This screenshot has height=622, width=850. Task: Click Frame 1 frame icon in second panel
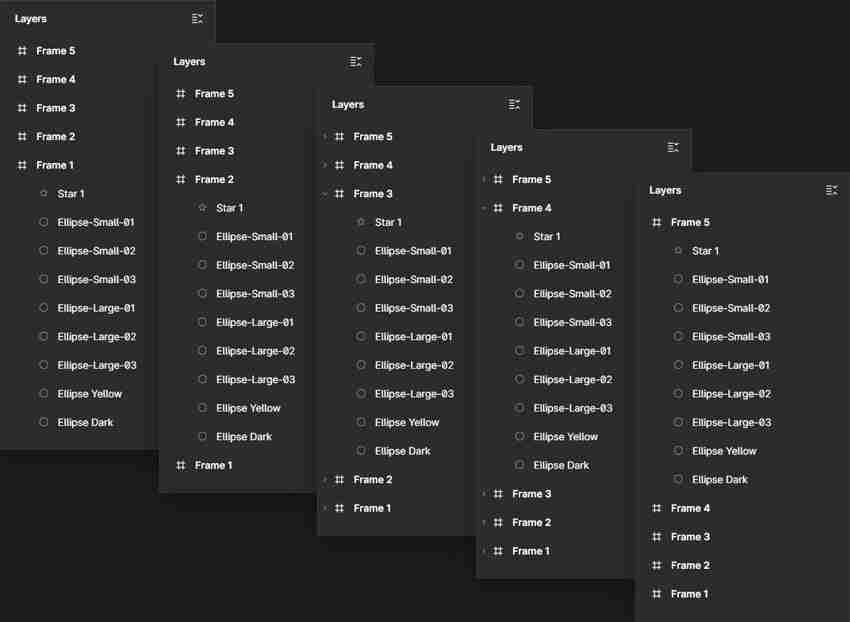pyautogui.click(x=181, y=465)
